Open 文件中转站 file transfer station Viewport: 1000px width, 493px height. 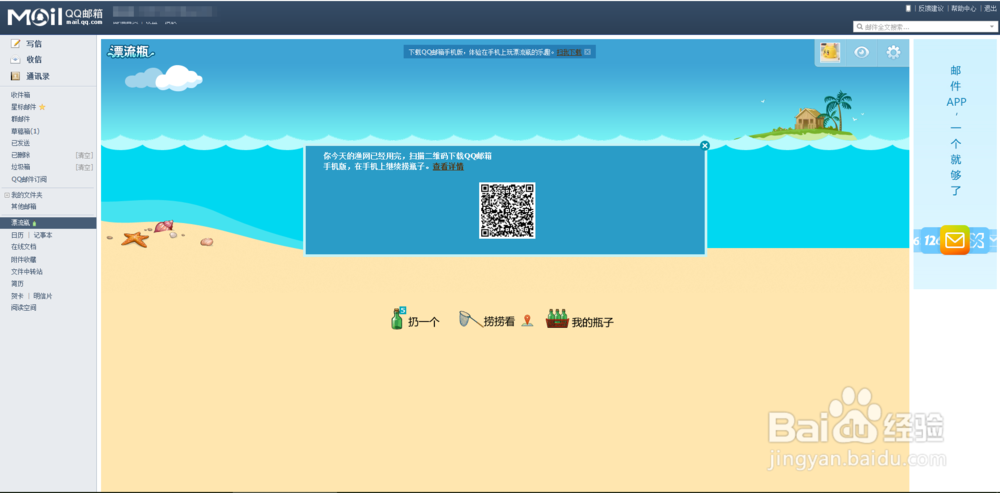(x=27, y=272)
